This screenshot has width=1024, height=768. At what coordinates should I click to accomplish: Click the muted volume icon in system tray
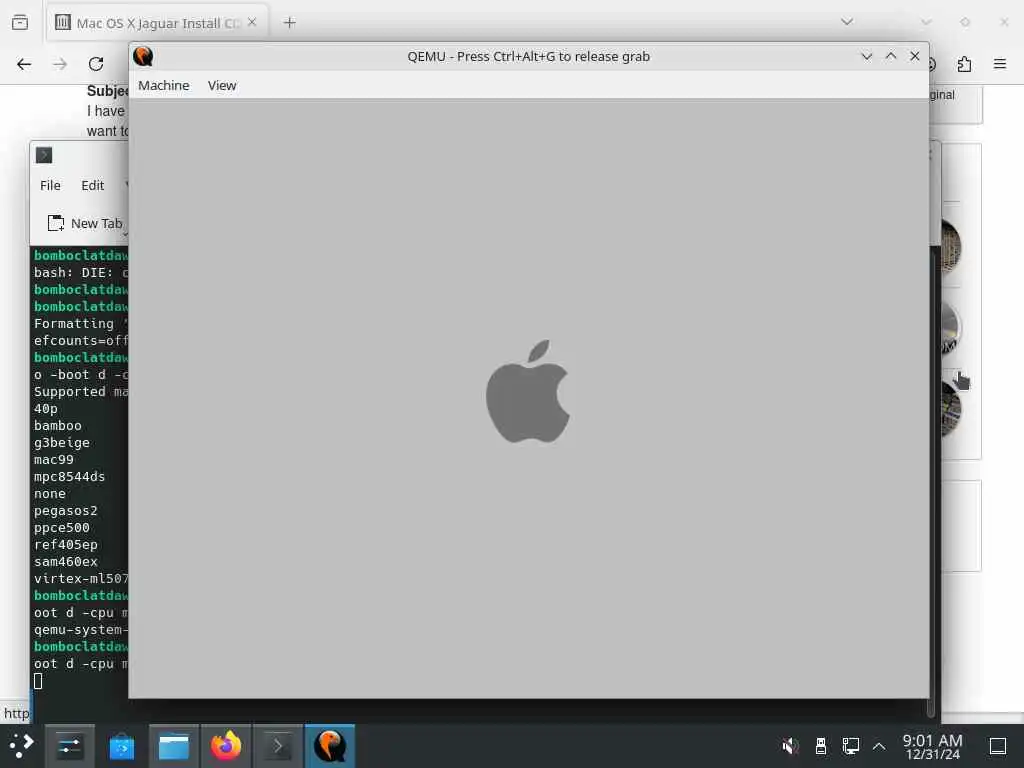(x=790, y=746)
